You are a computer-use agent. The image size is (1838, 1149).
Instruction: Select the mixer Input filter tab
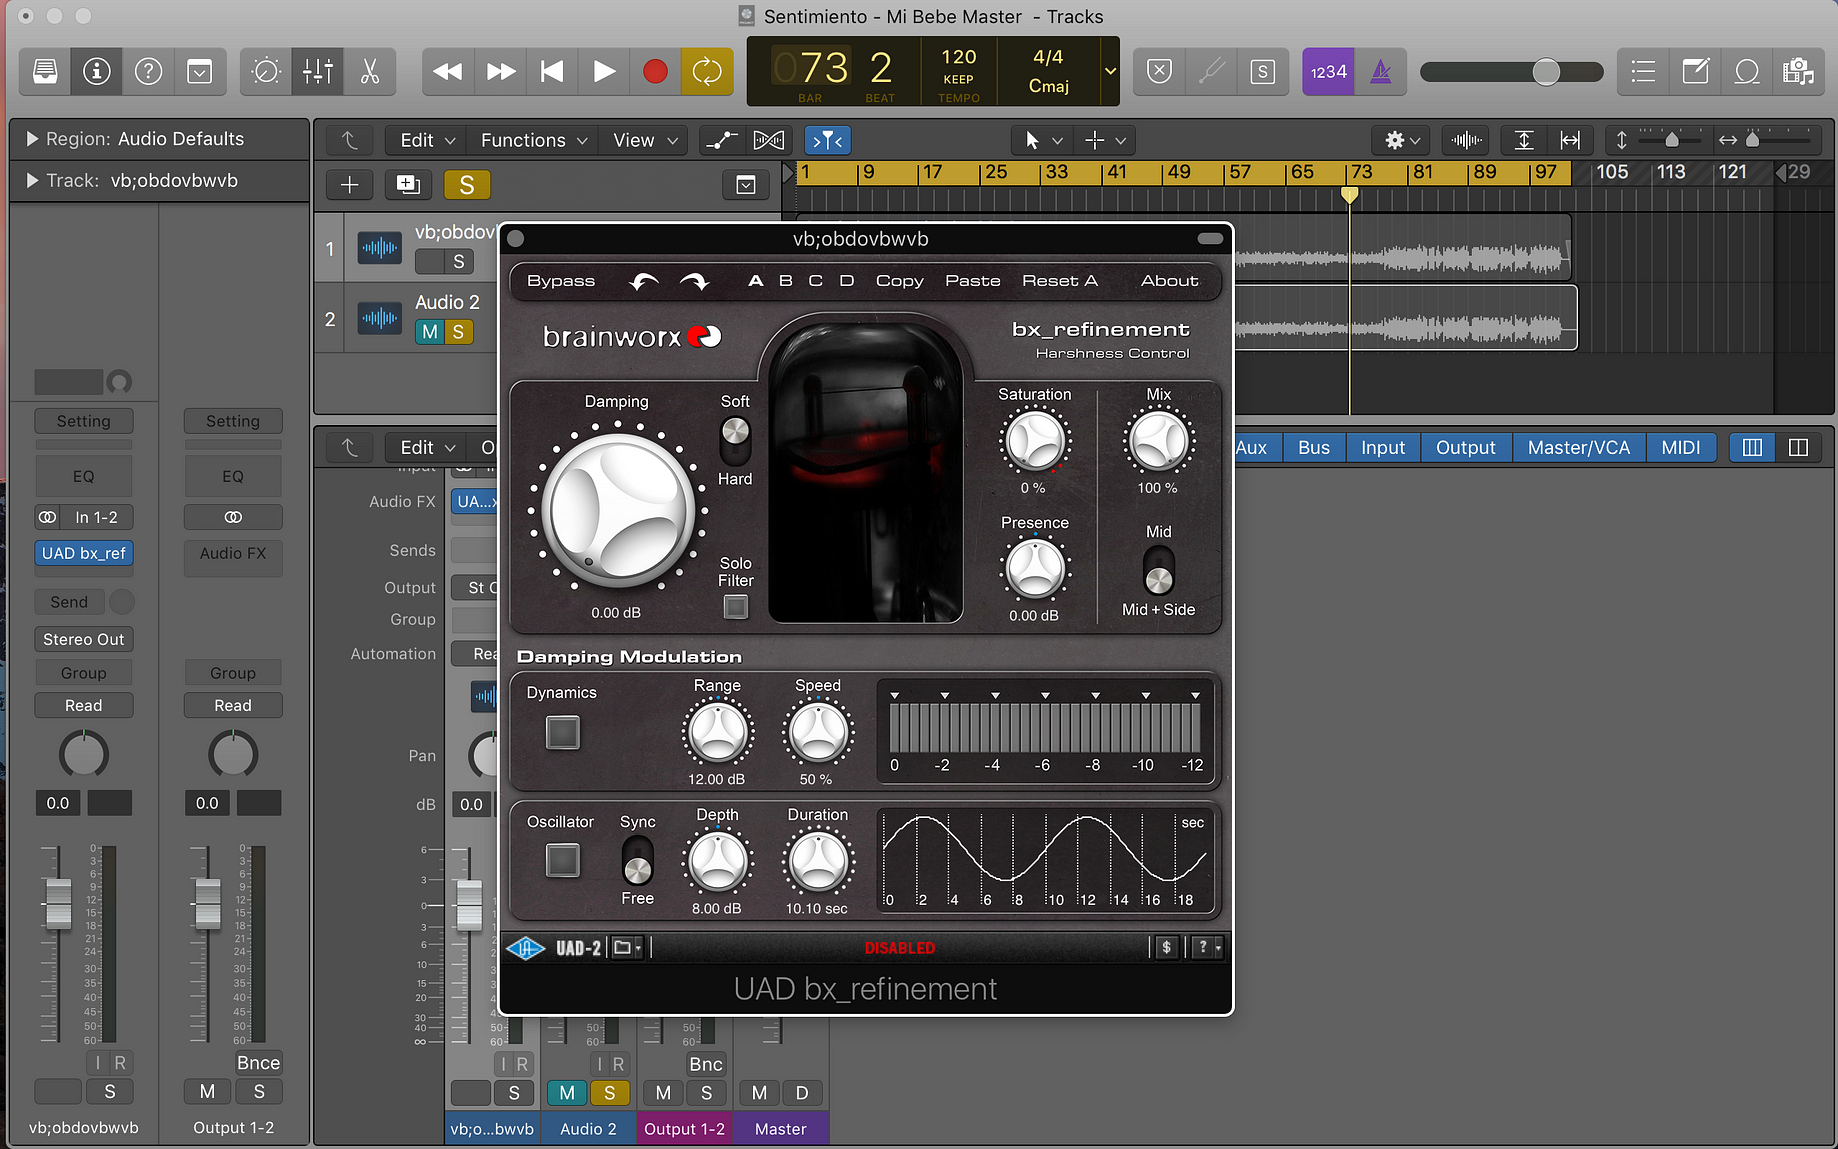click(x=1382, y=448)
